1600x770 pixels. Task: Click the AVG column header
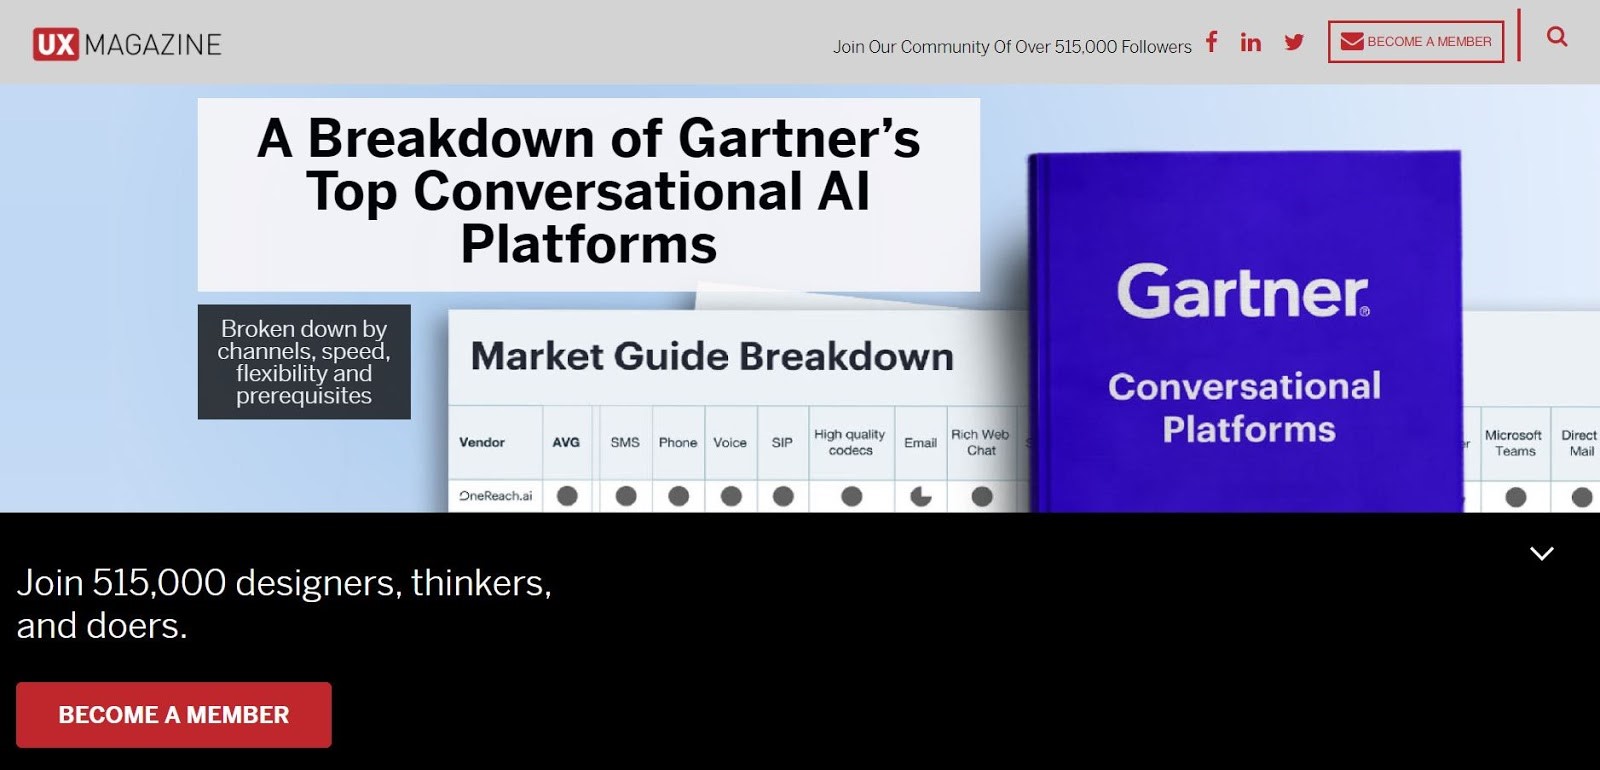(x=566, y=442)
